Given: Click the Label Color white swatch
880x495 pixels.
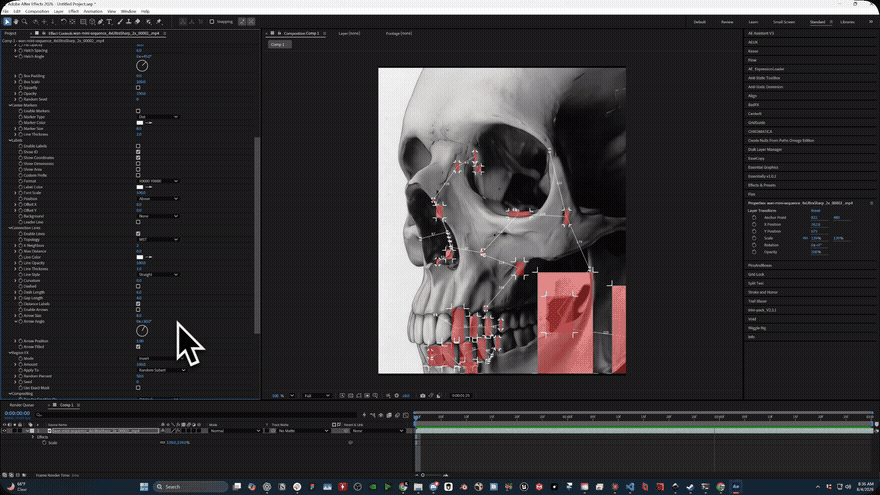Looking at the screenshot, I should coord(140,187).
